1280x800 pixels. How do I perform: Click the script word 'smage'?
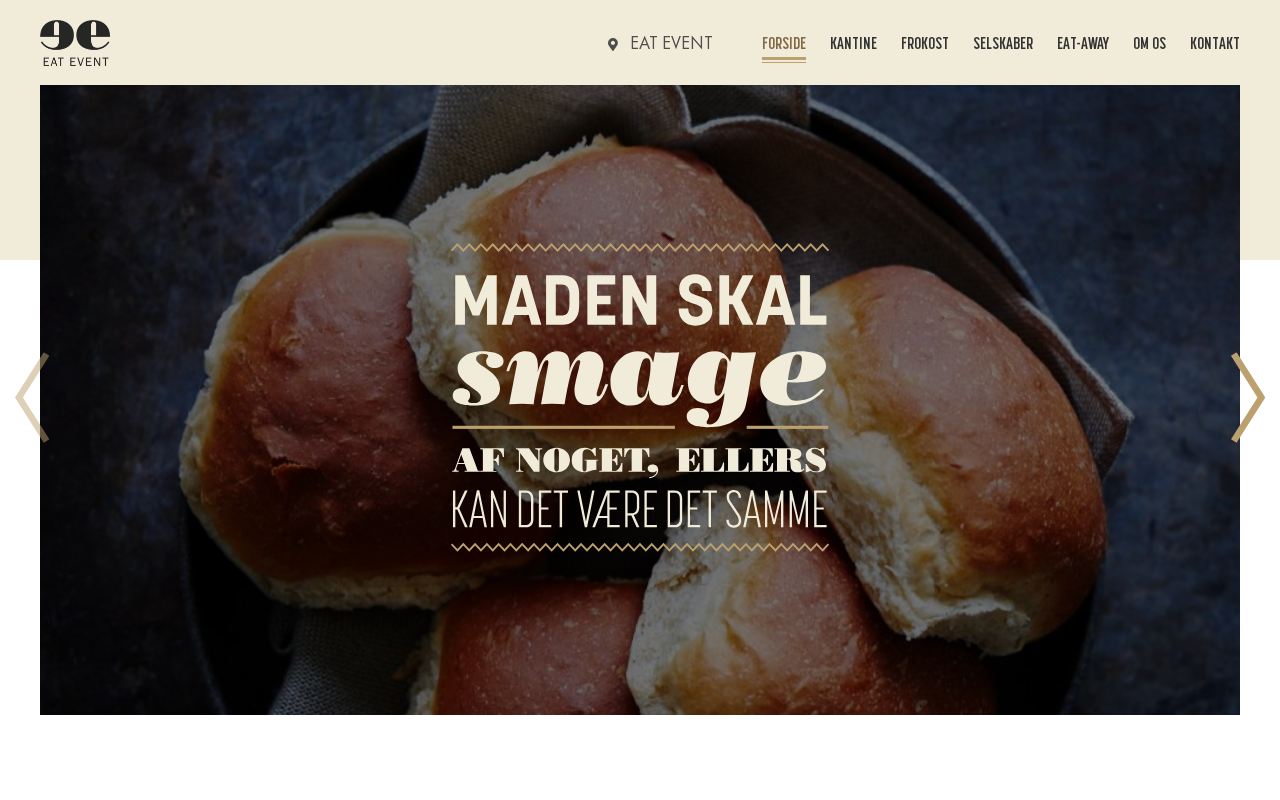640,378
